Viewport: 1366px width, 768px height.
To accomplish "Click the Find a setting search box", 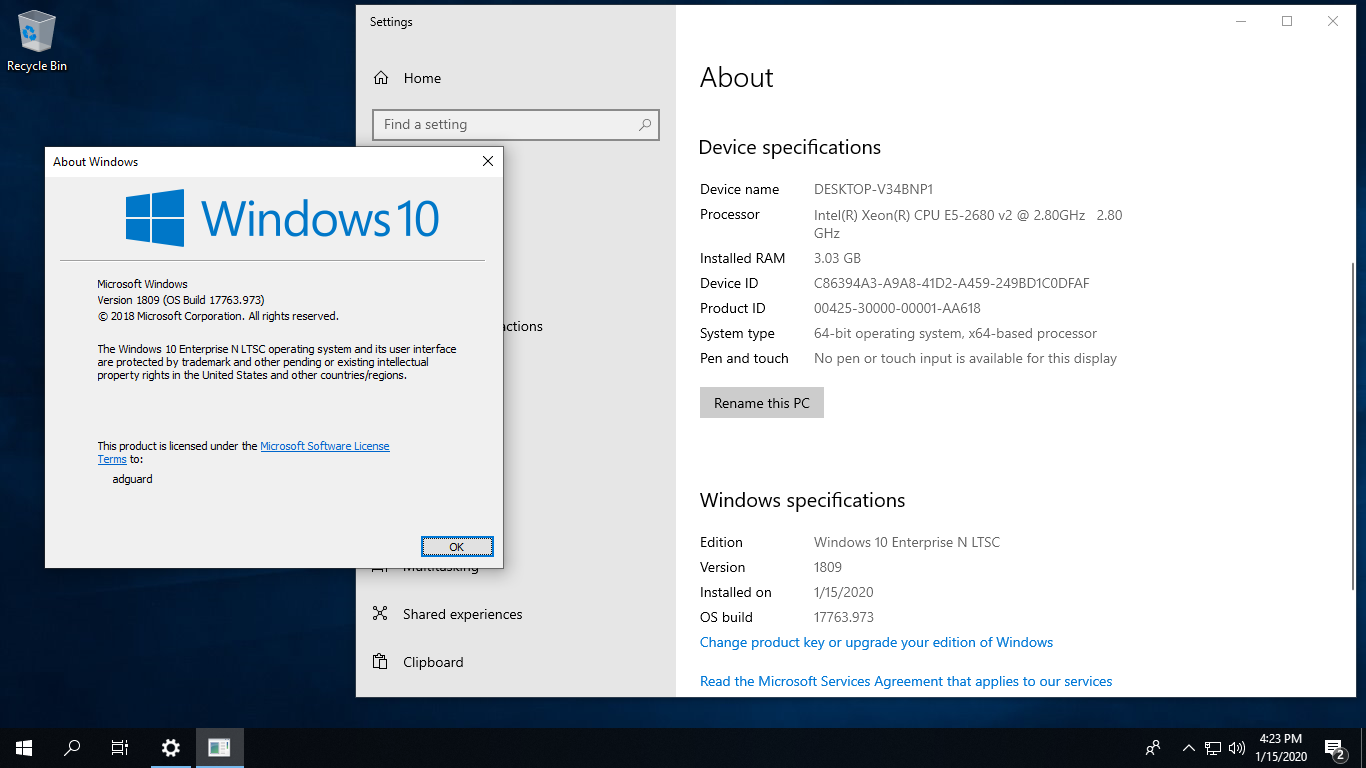I will pos(516,125).
